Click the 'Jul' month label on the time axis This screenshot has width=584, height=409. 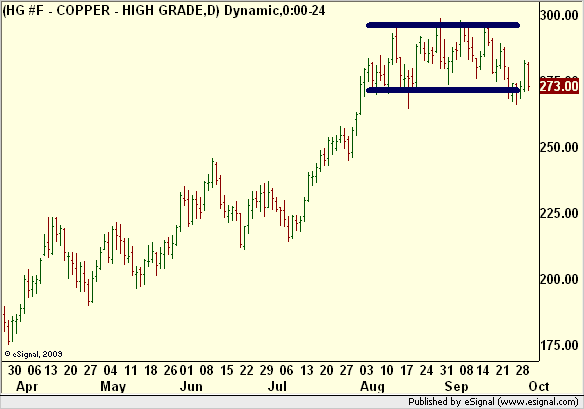point(277,386)
